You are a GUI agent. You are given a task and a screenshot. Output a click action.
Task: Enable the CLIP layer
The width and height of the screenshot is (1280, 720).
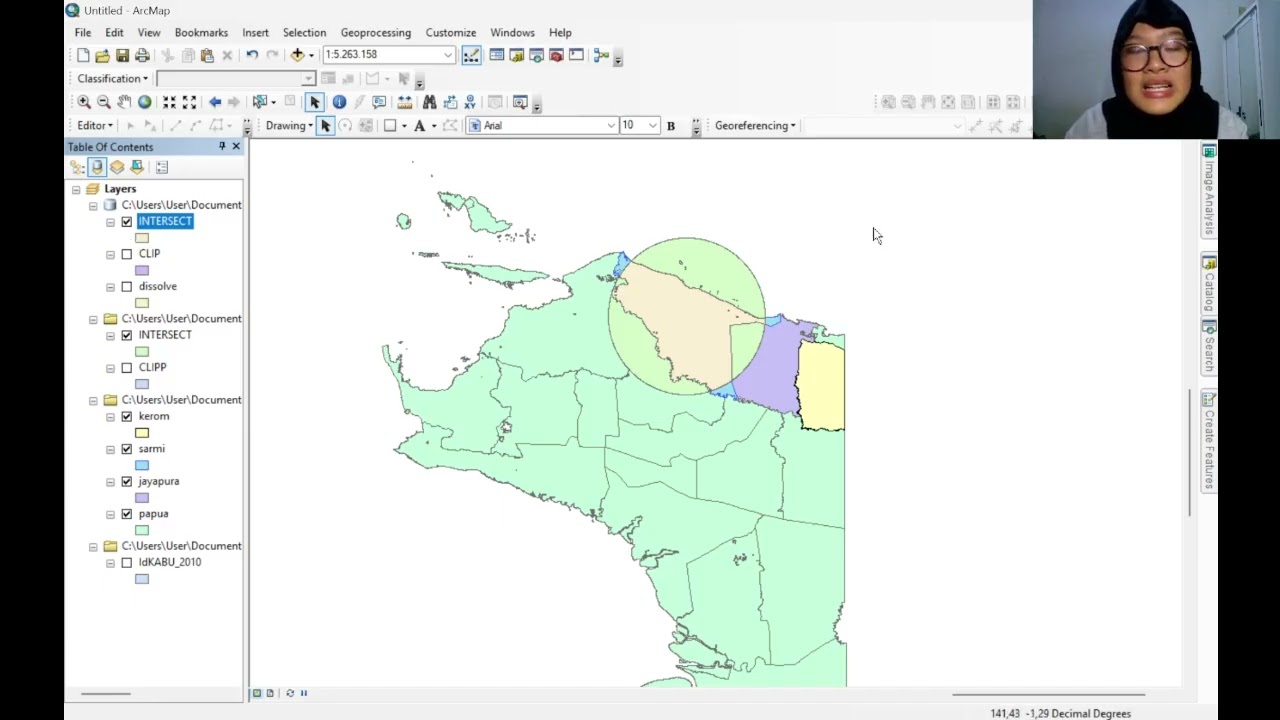click(127, 254)
